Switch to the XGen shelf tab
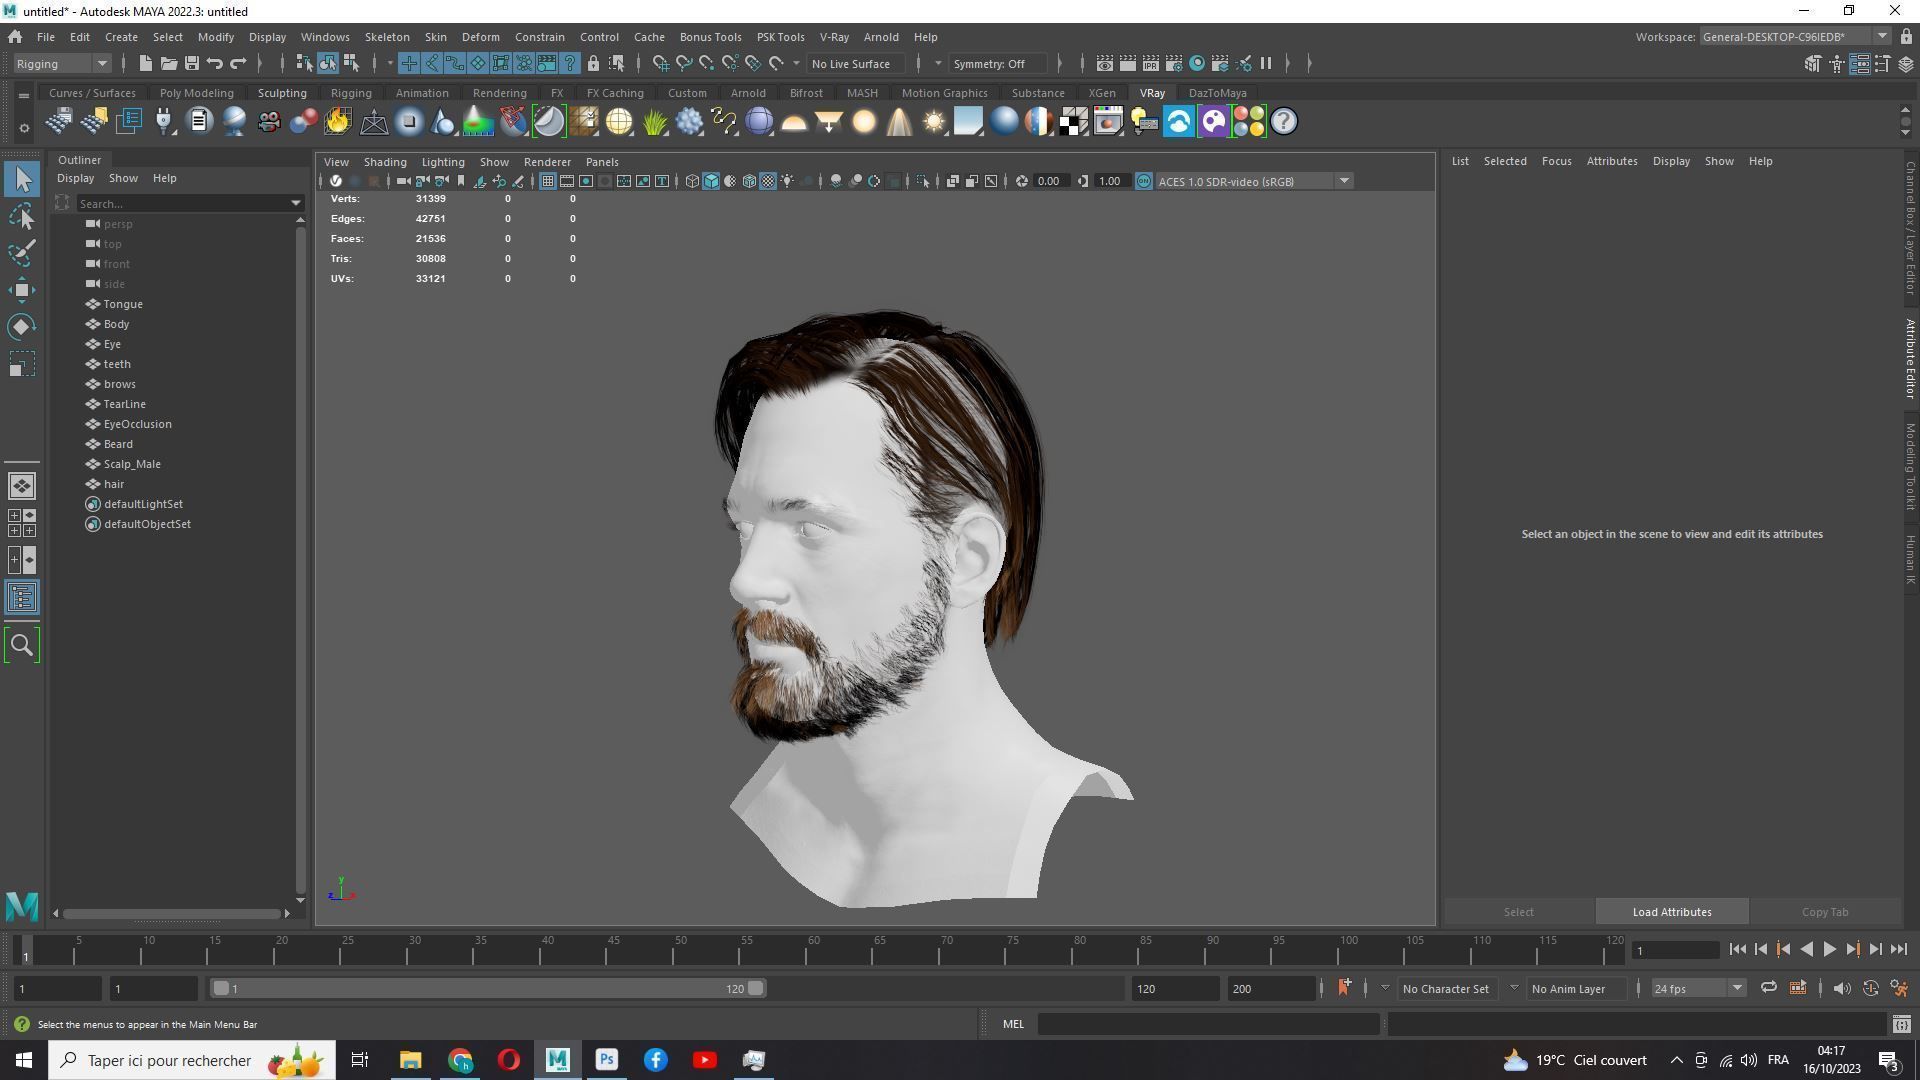1920x1080 pixels. pyautogui.click(x=1102, y=93)
